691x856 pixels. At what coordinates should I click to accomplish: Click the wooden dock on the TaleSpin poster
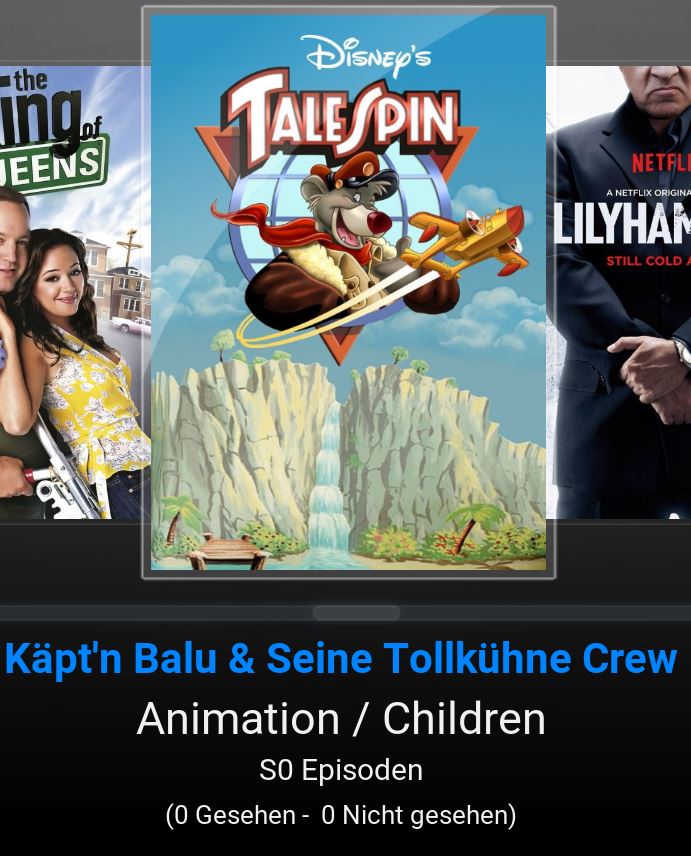(x=227, y=550)
